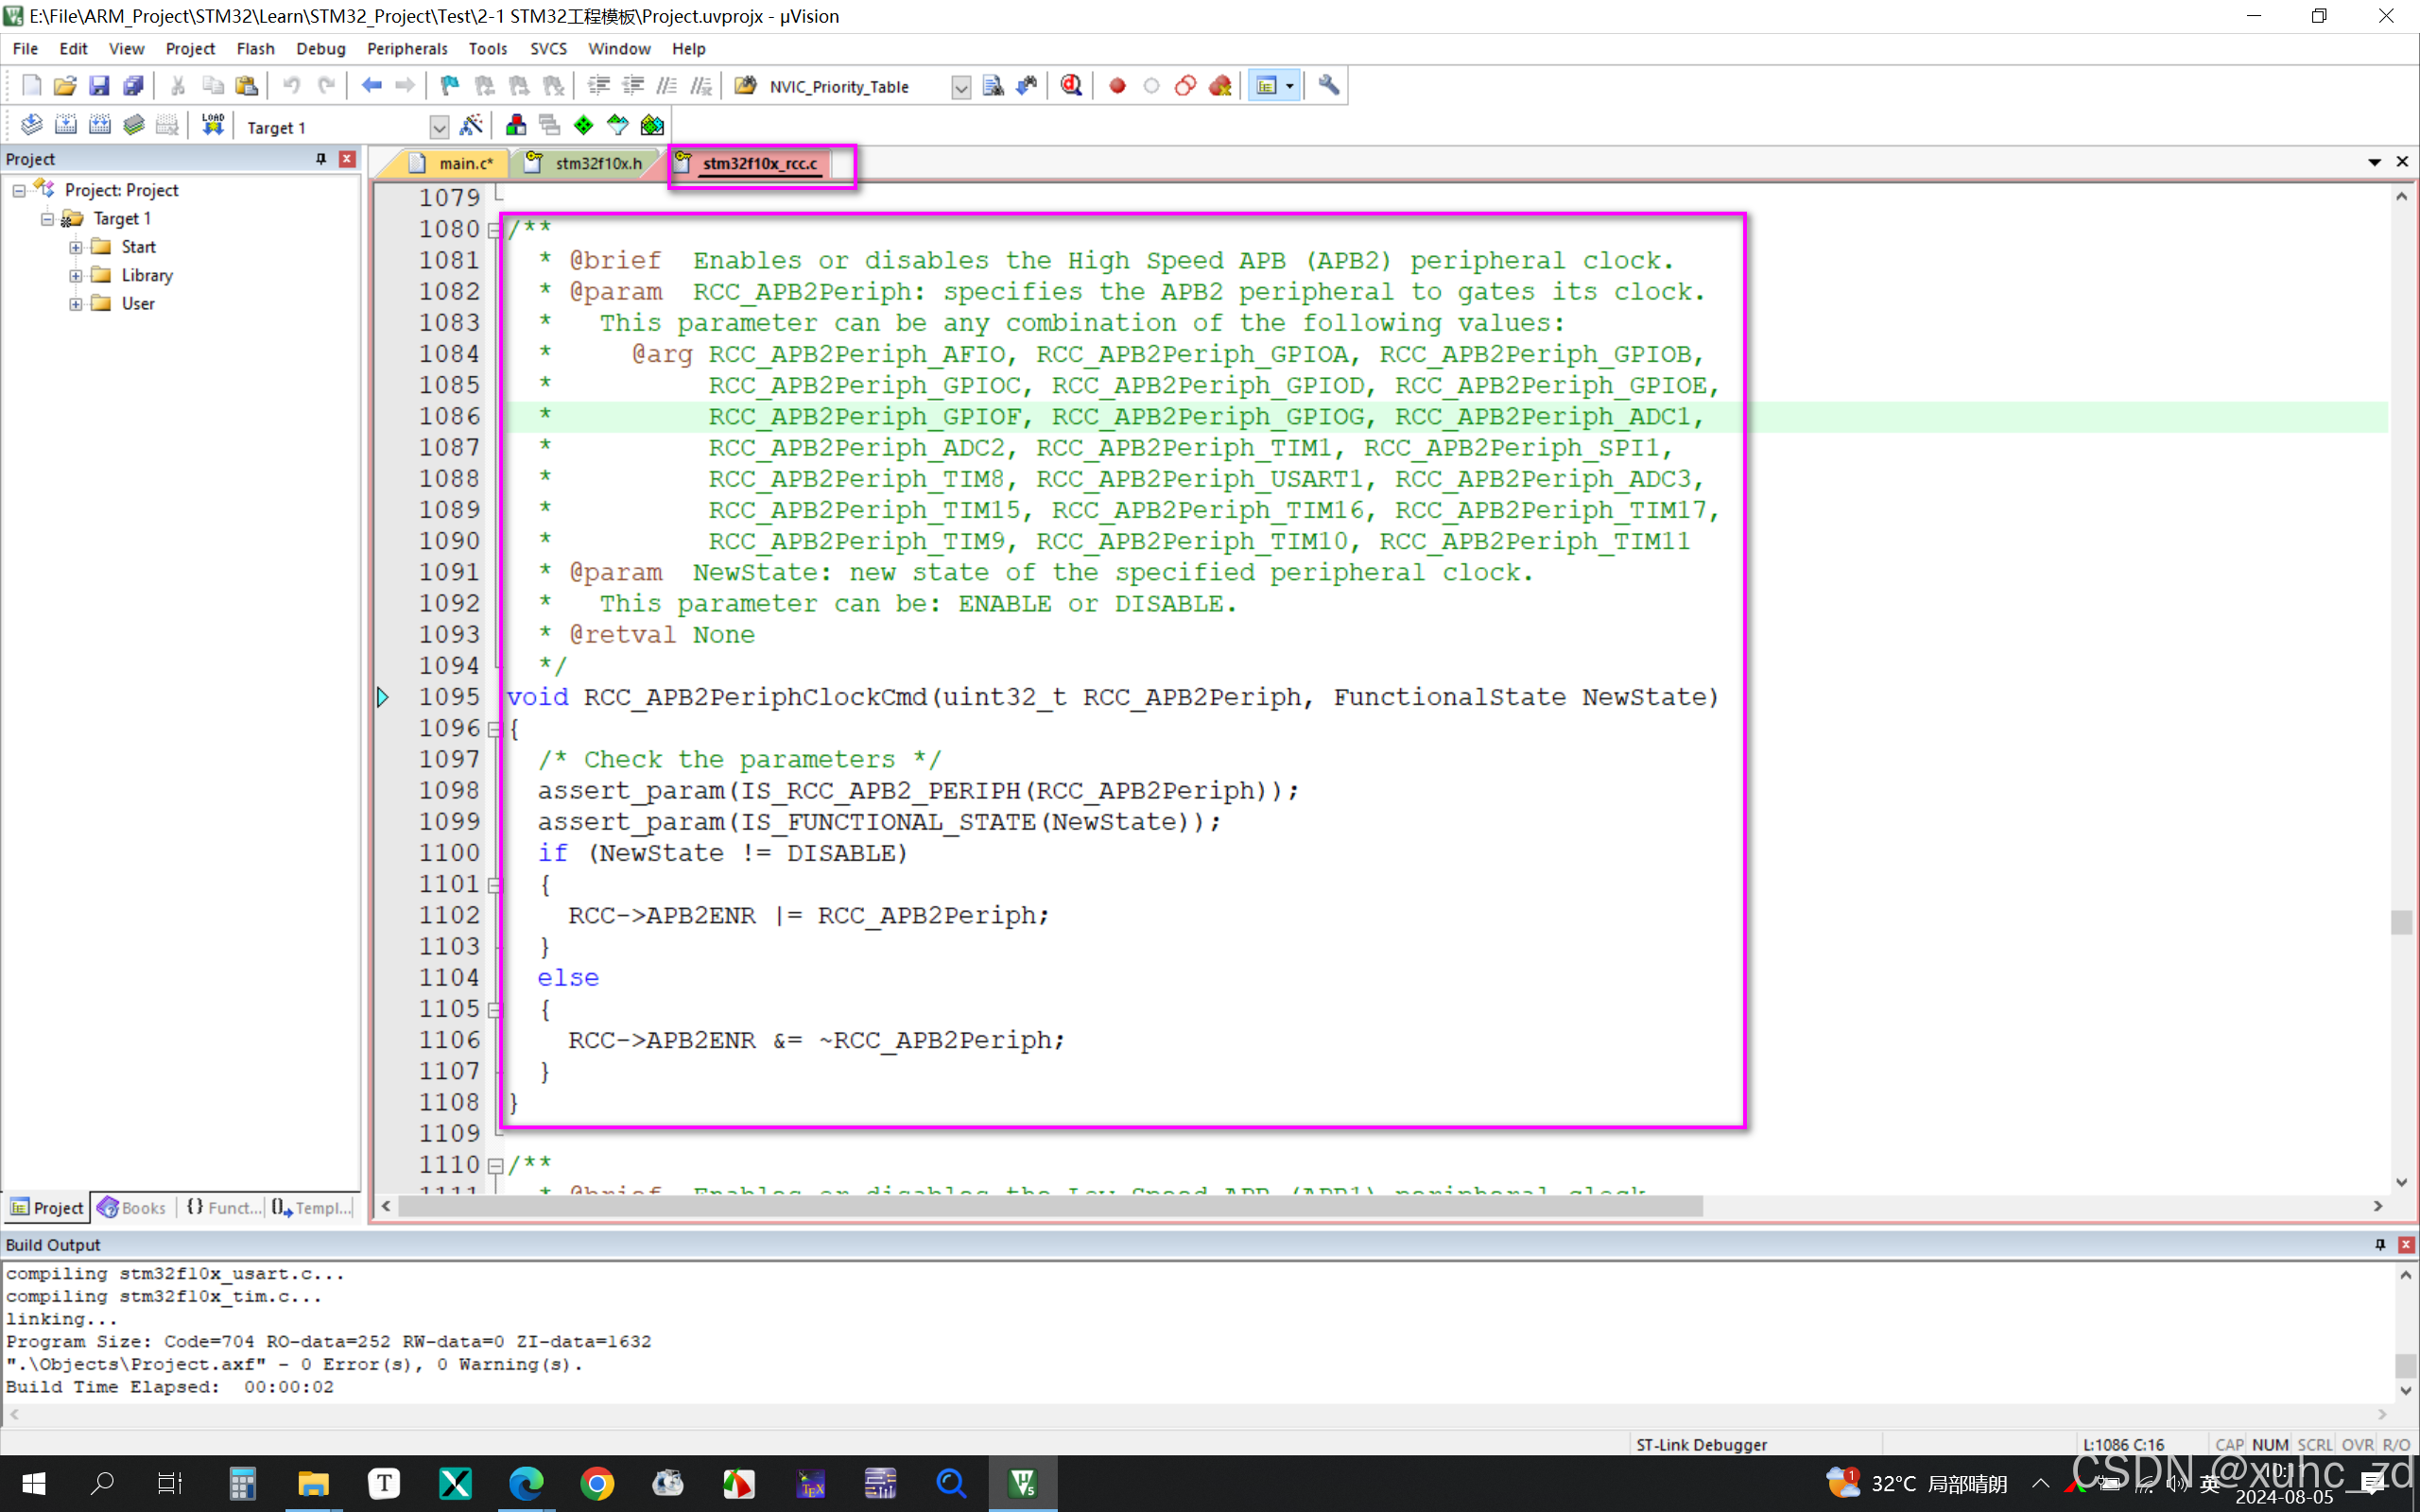Close the active editor document
This screenshot has height=1512, width=2420.
(x=2403, y=162)
